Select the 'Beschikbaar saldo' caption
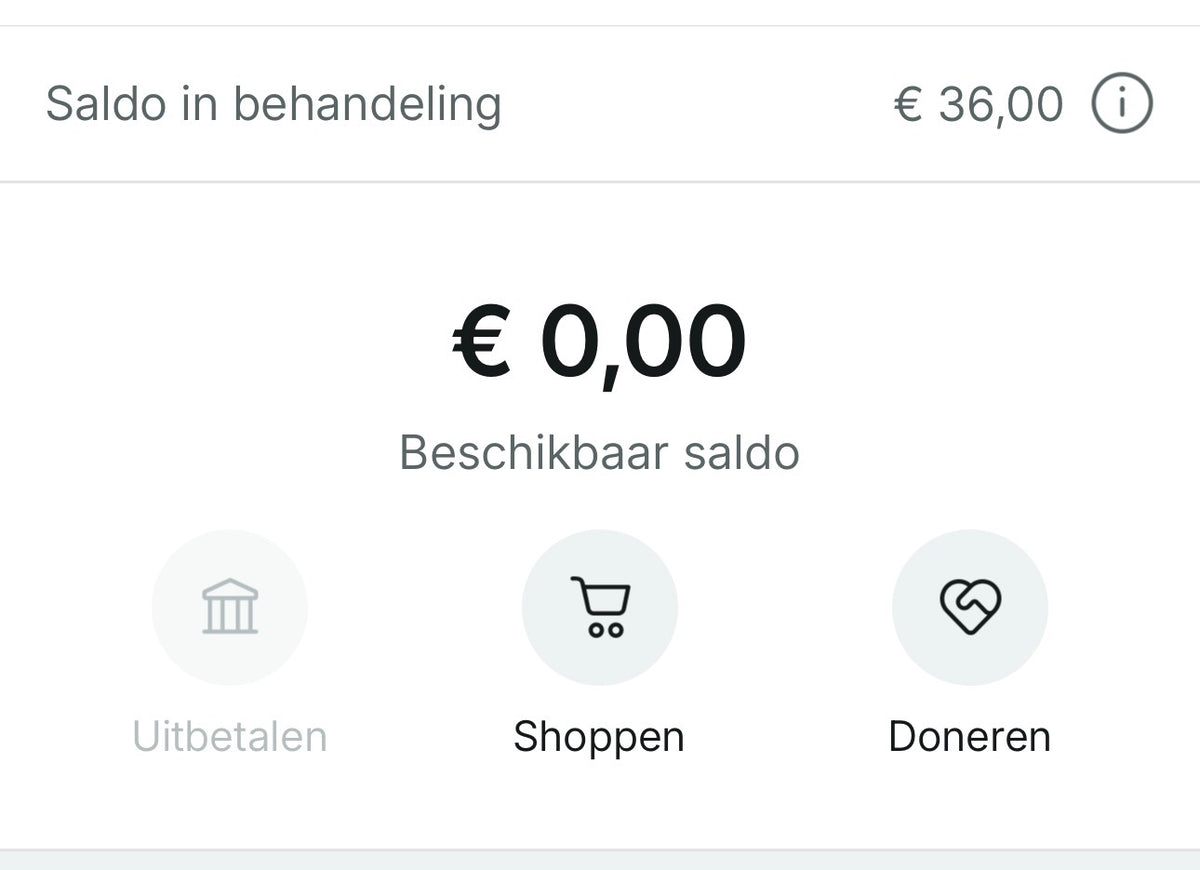This screenshot has width=1200, height=870. click(599, 453)
